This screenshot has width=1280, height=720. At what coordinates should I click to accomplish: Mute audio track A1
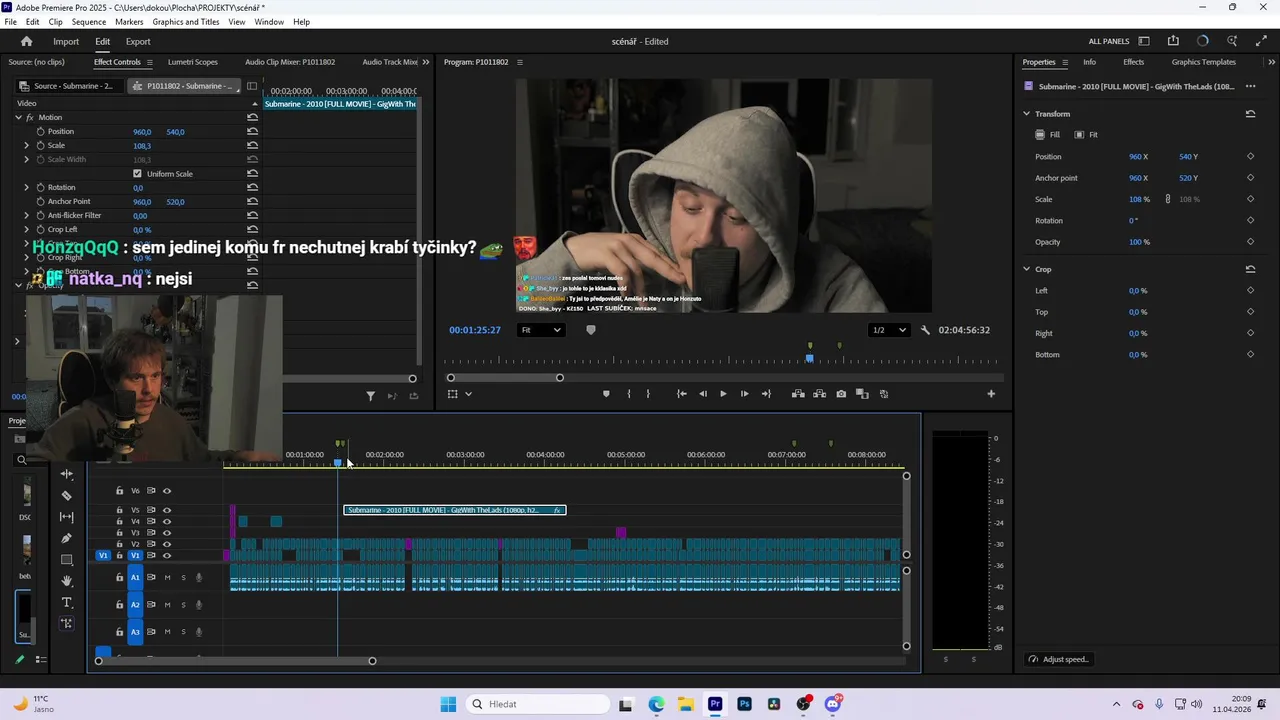(x=167, y=577)
